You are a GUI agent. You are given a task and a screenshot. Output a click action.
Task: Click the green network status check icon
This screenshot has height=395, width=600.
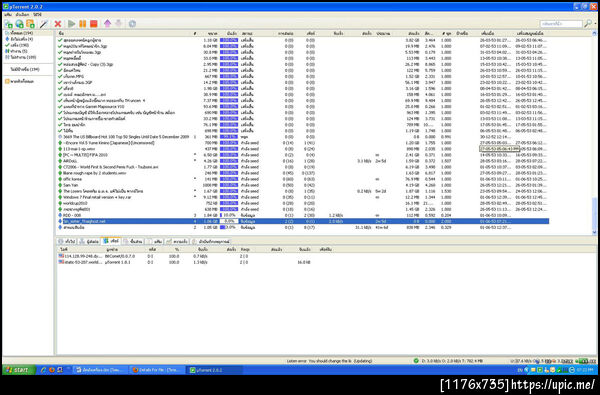click(416, 361)
